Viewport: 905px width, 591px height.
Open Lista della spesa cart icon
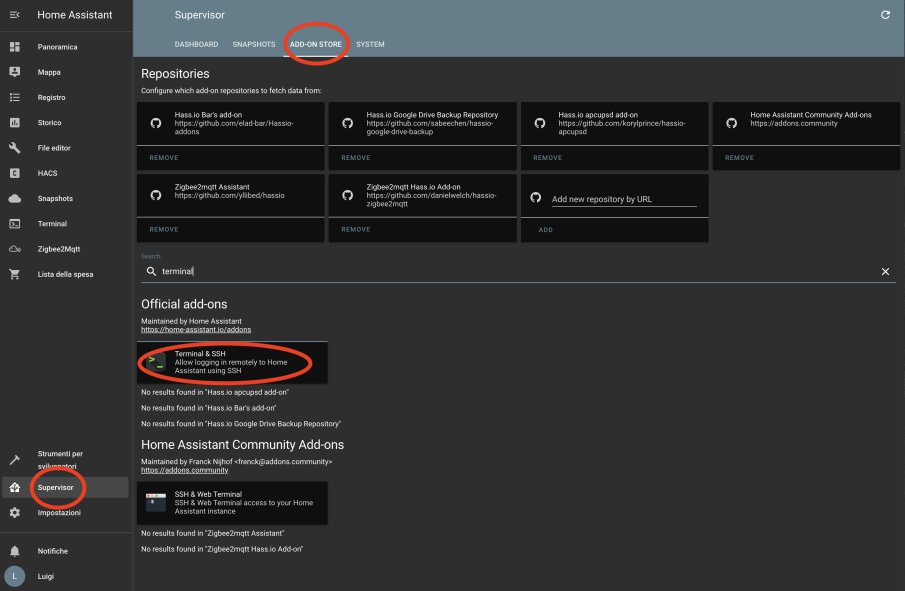pos(14,274)
